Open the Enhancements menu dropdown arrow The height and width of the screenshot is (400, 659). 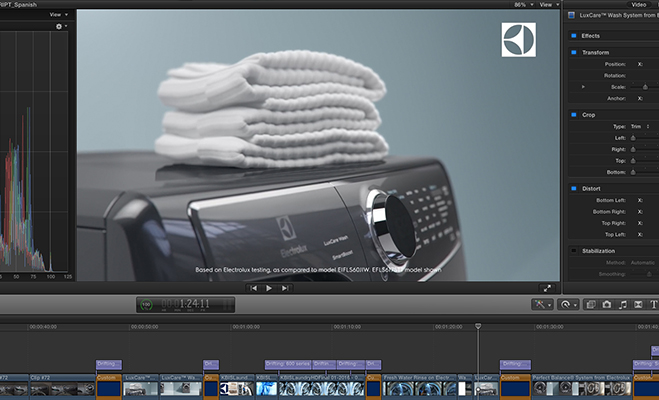pyautogui.click(x=549, y=305)
